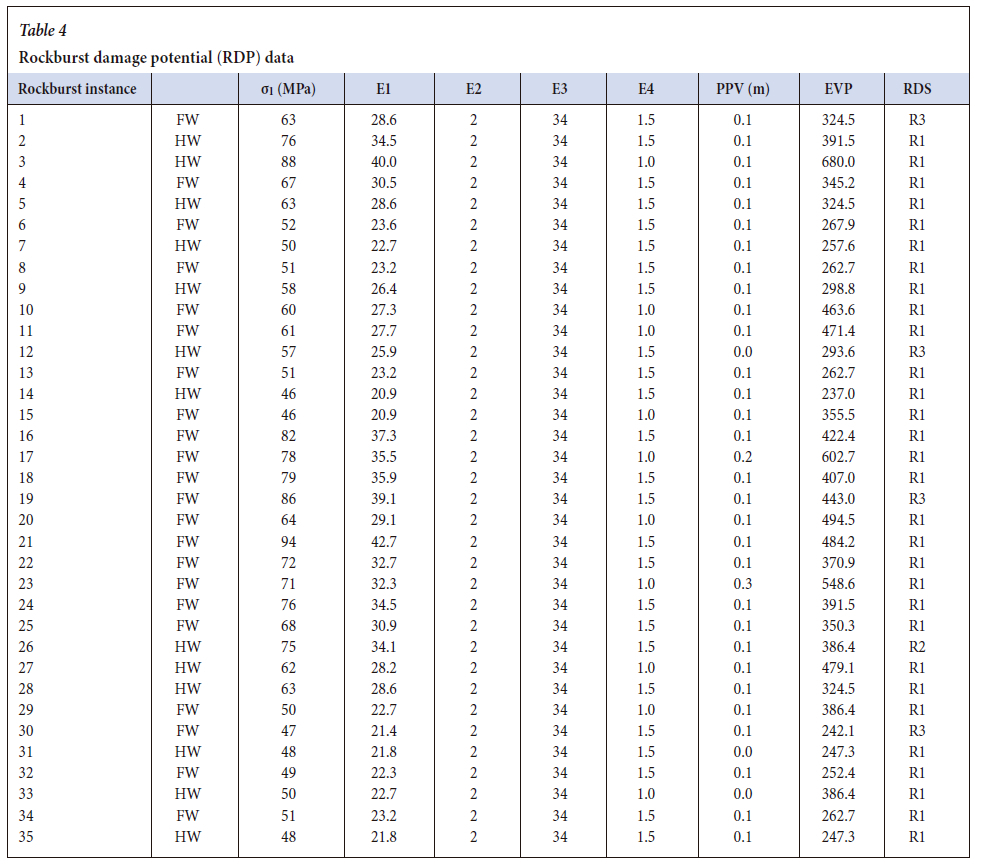Click the PPV (m) column header

(742, 89)
